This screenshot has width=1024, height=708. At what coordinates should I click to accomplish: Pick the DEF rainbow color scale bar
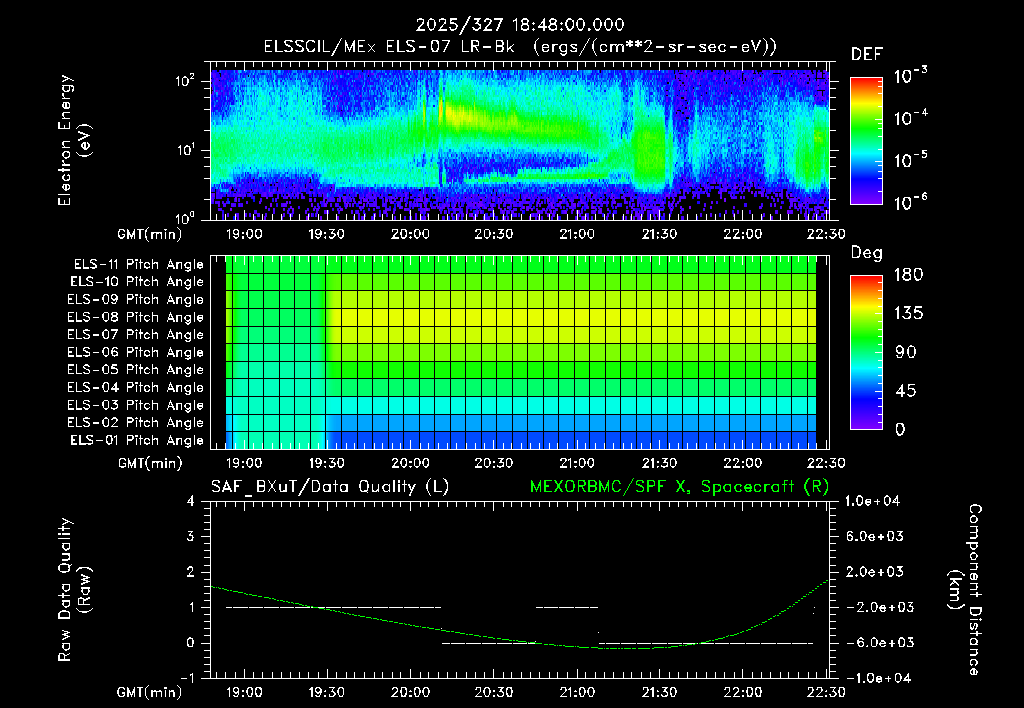866,140
